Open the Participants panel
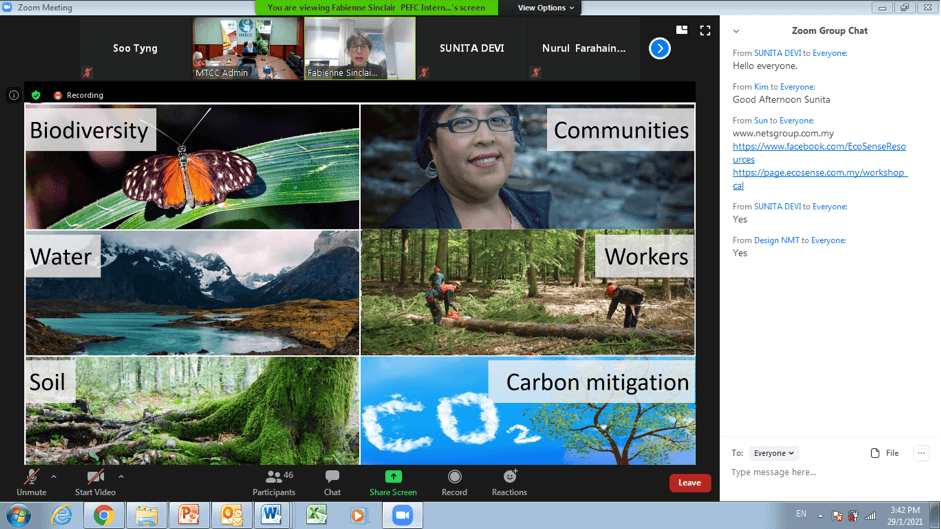This screenshot has height=529, width=941. [x=273, y=482]
